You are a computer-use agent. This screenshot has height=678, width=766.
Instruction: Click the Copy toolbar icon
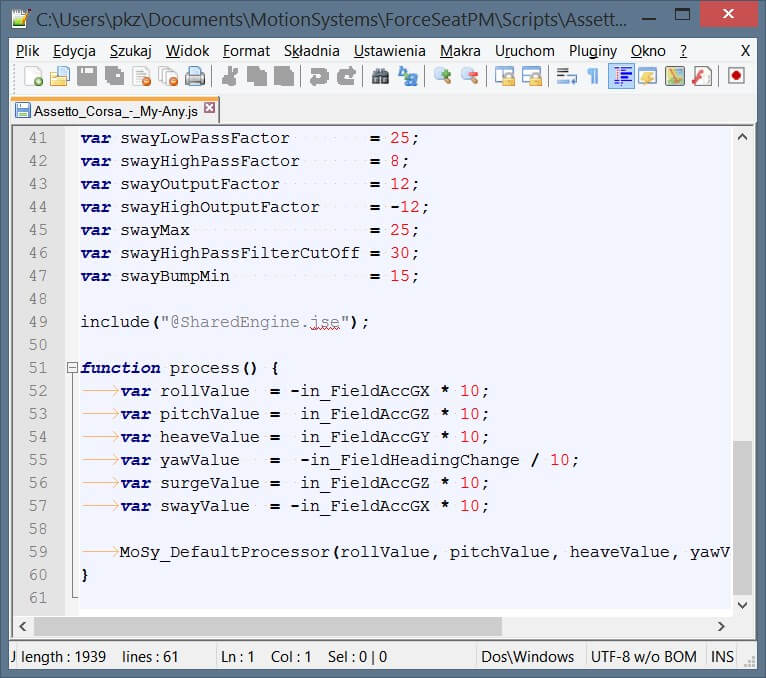(x=256, y=77)
